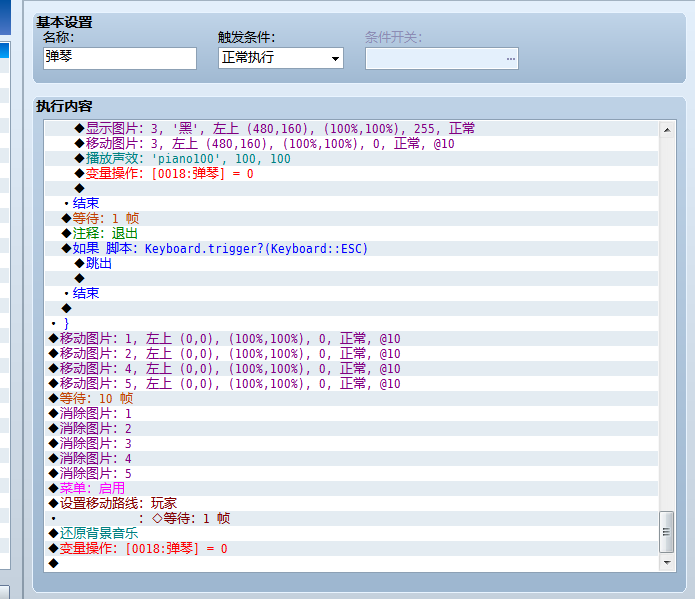The image size is (695, 599).
Task: Select the 等待: 1 帧 command line
Action: (351, 219)
